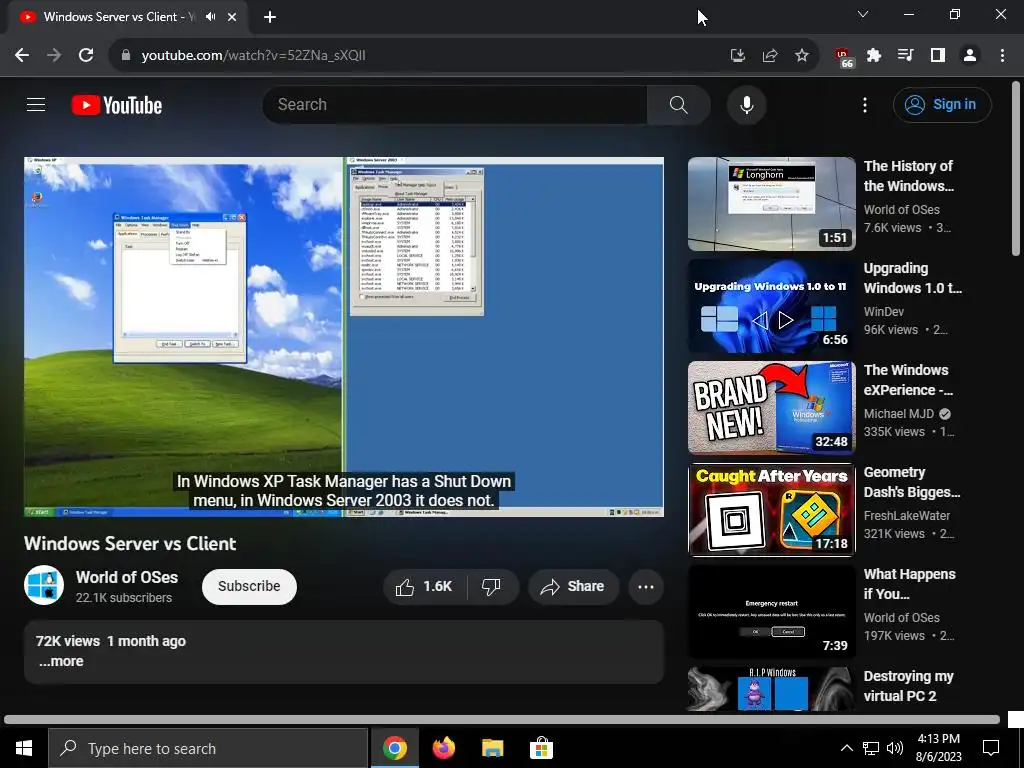Open volume control in system tray
The image size is (1024, 768).
click(895, 748)
